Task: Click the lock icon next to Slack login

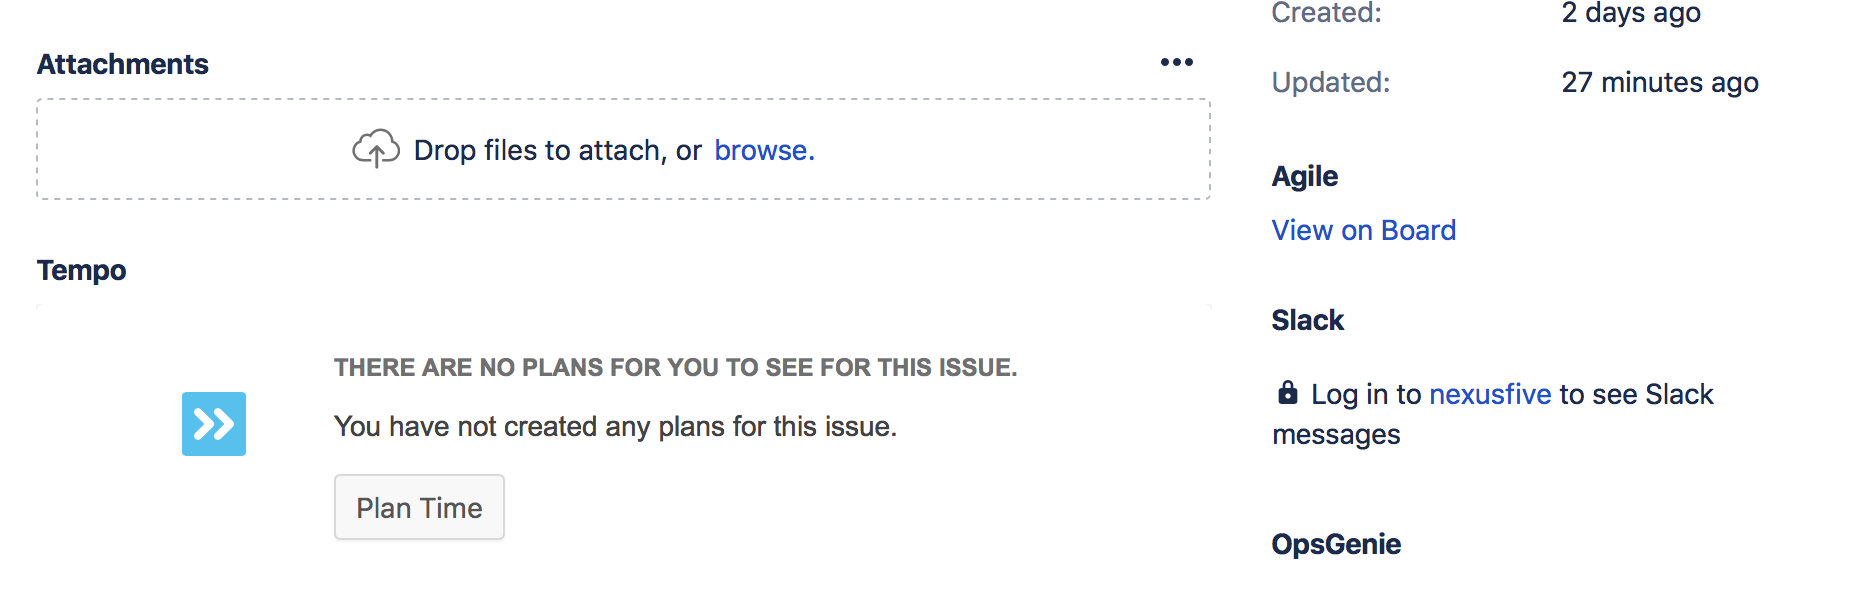Action: (1288, 393)
